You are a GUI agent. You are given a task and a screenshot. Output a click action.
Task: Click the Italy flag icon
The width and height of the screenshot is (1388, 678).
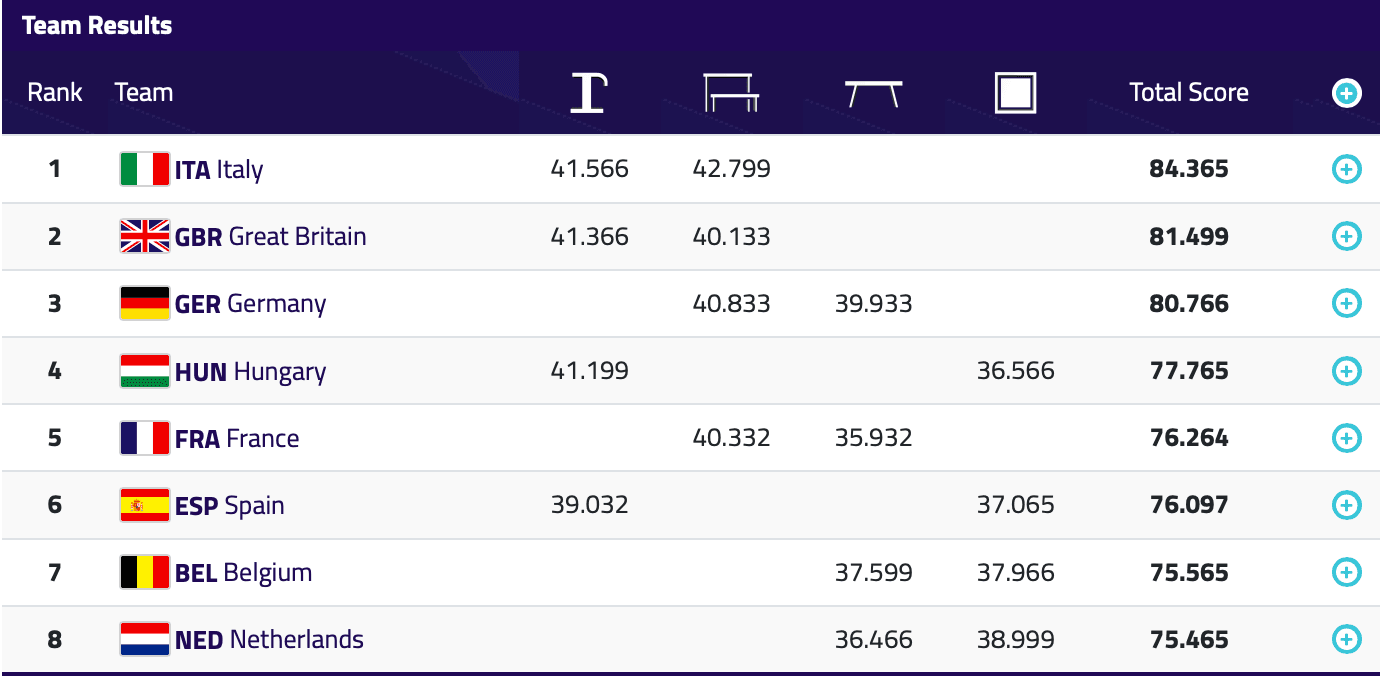tap(144, 169)
